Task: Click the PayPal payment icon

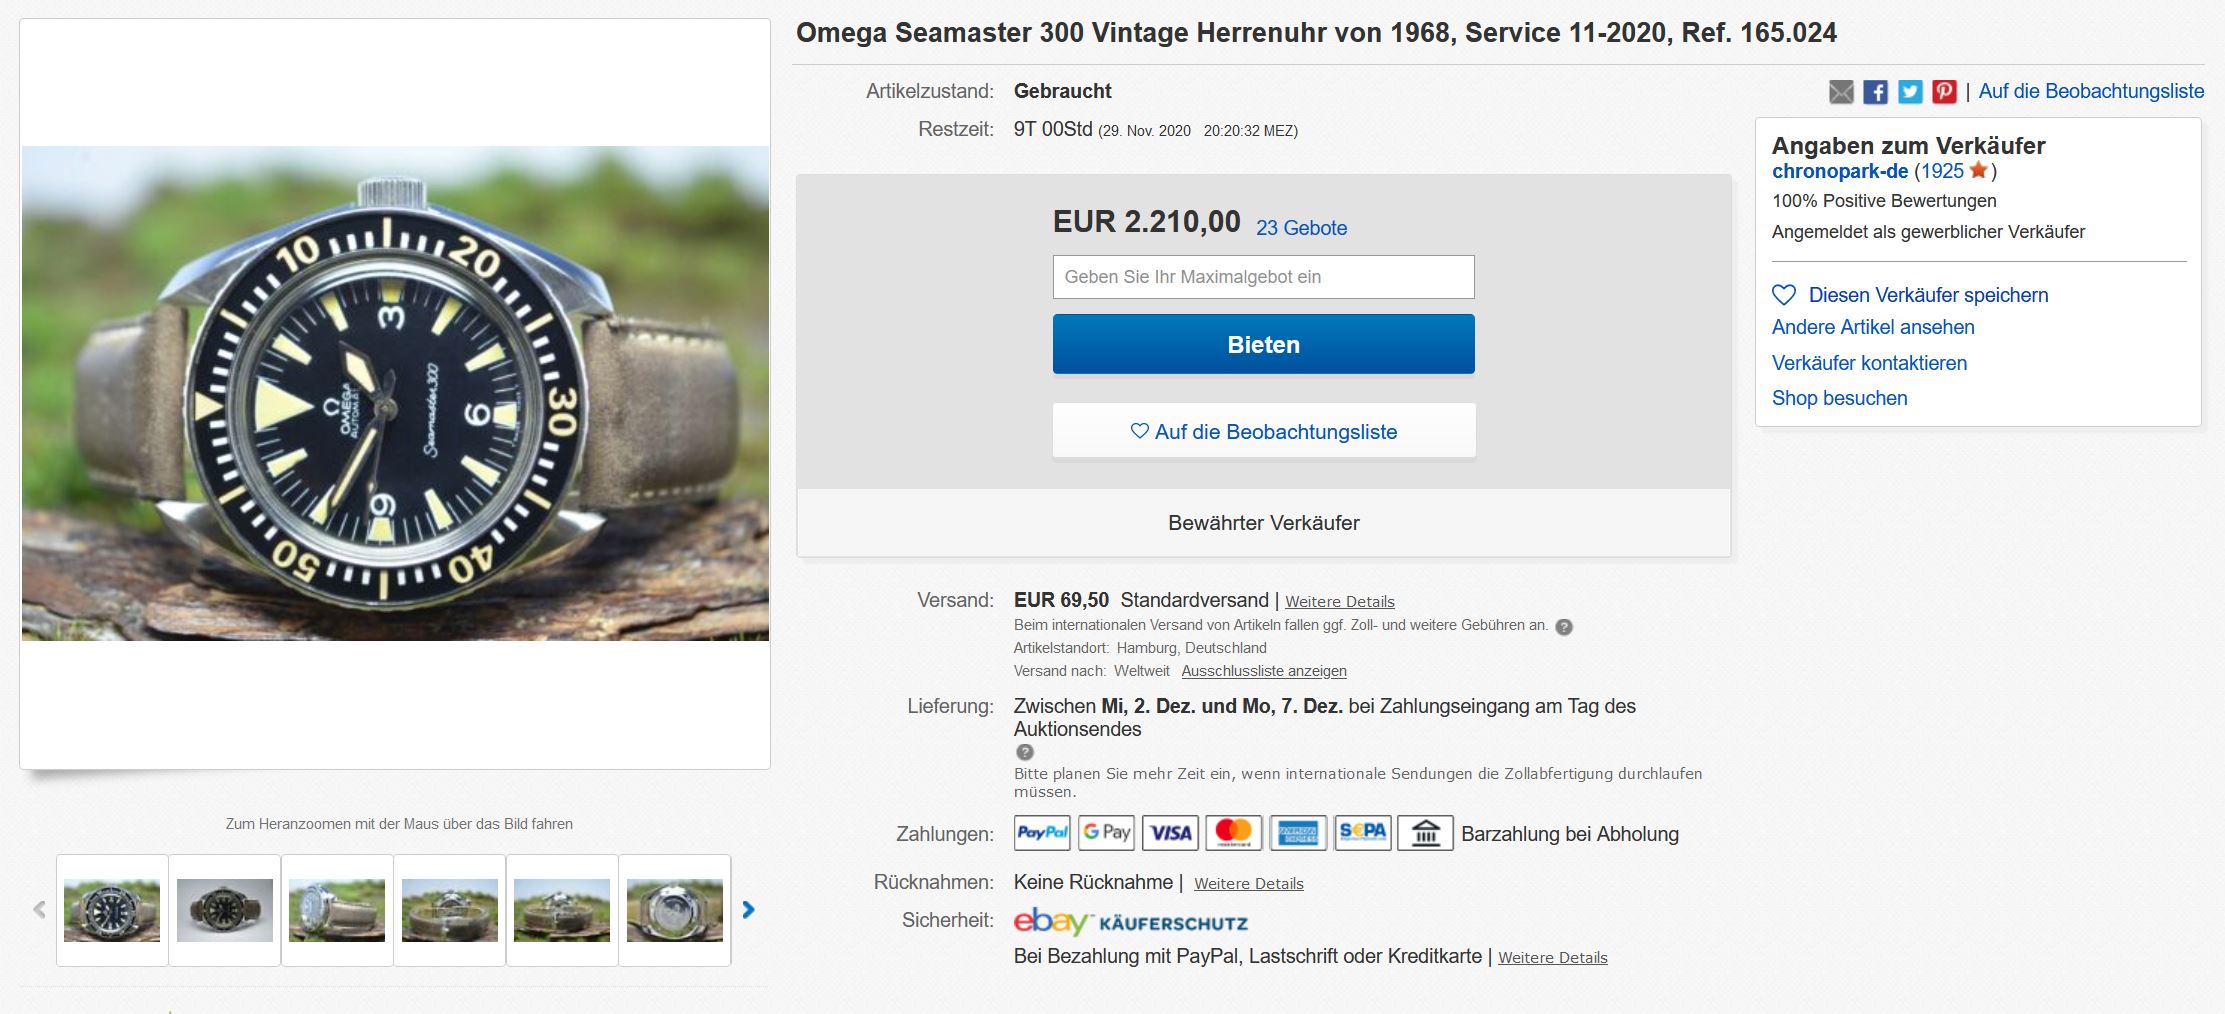Action: (1042, 833)
